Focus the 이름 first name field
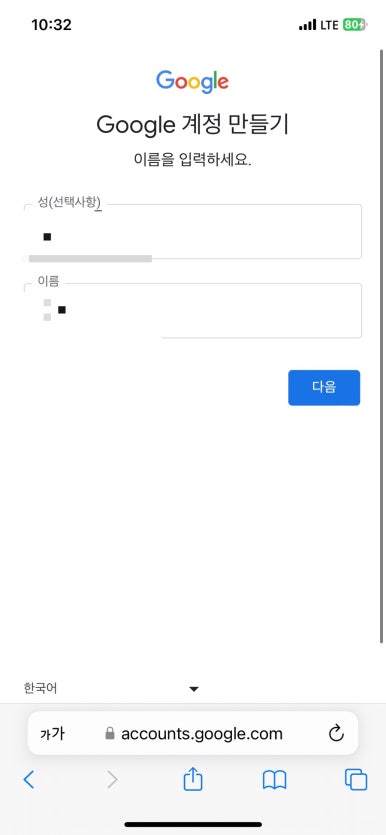Image resolution: width=386 pixels, height=835 pixels. click(193, 310)
